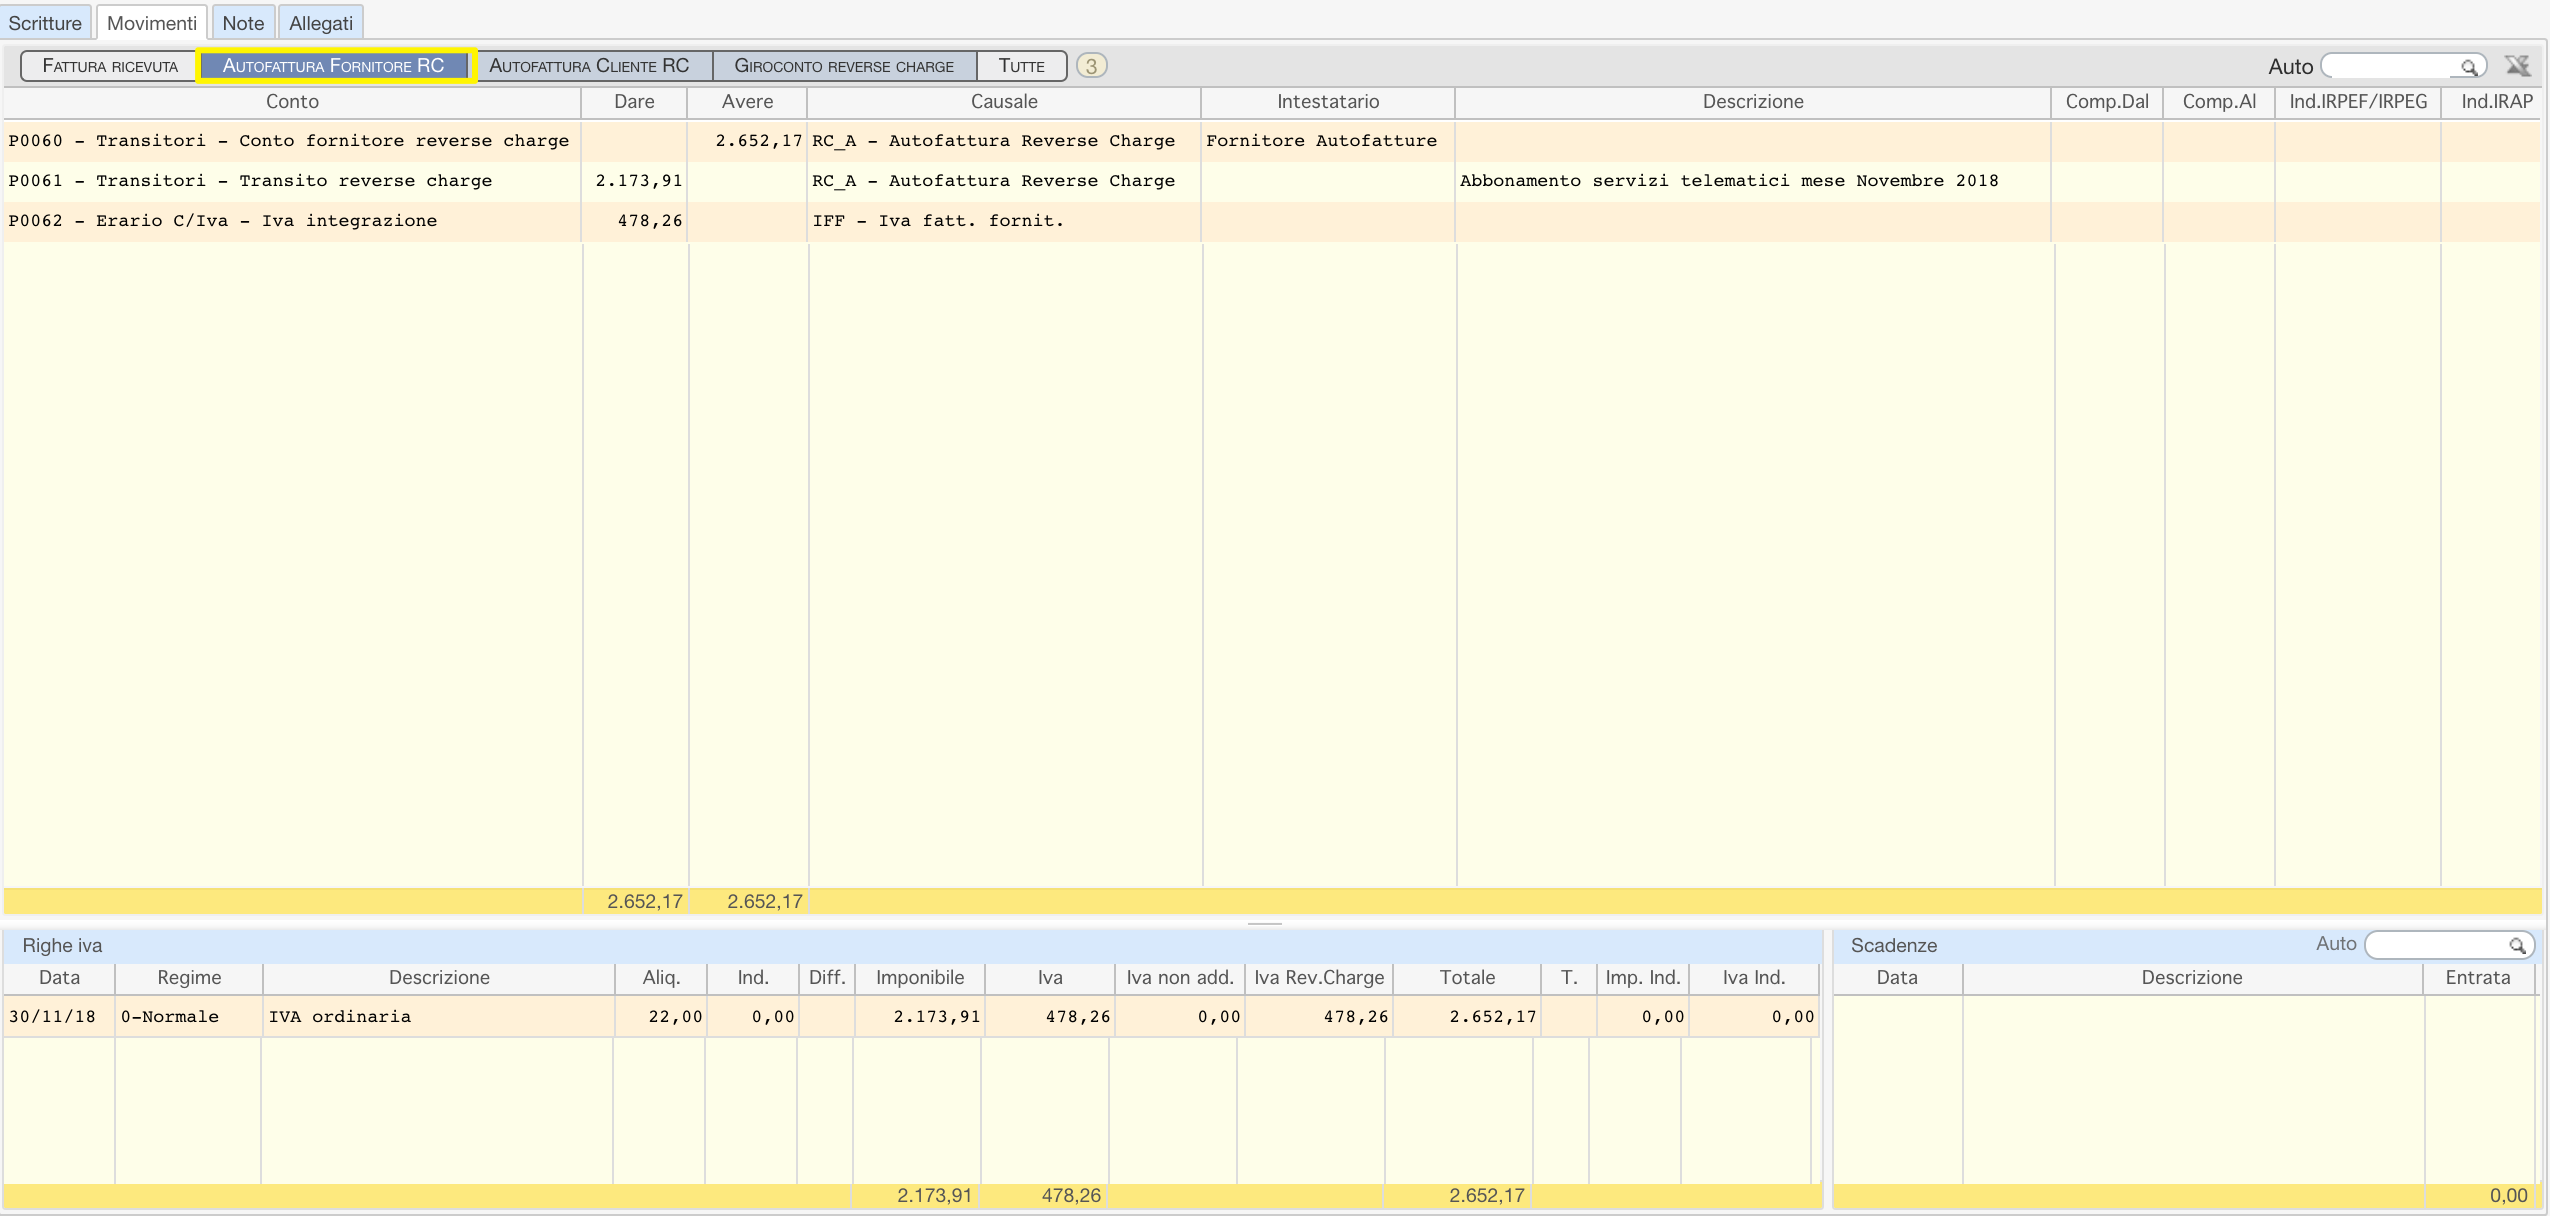Switch to the Allegati tab
The height and width of the screenshot is (1216, 2550).
321,23
